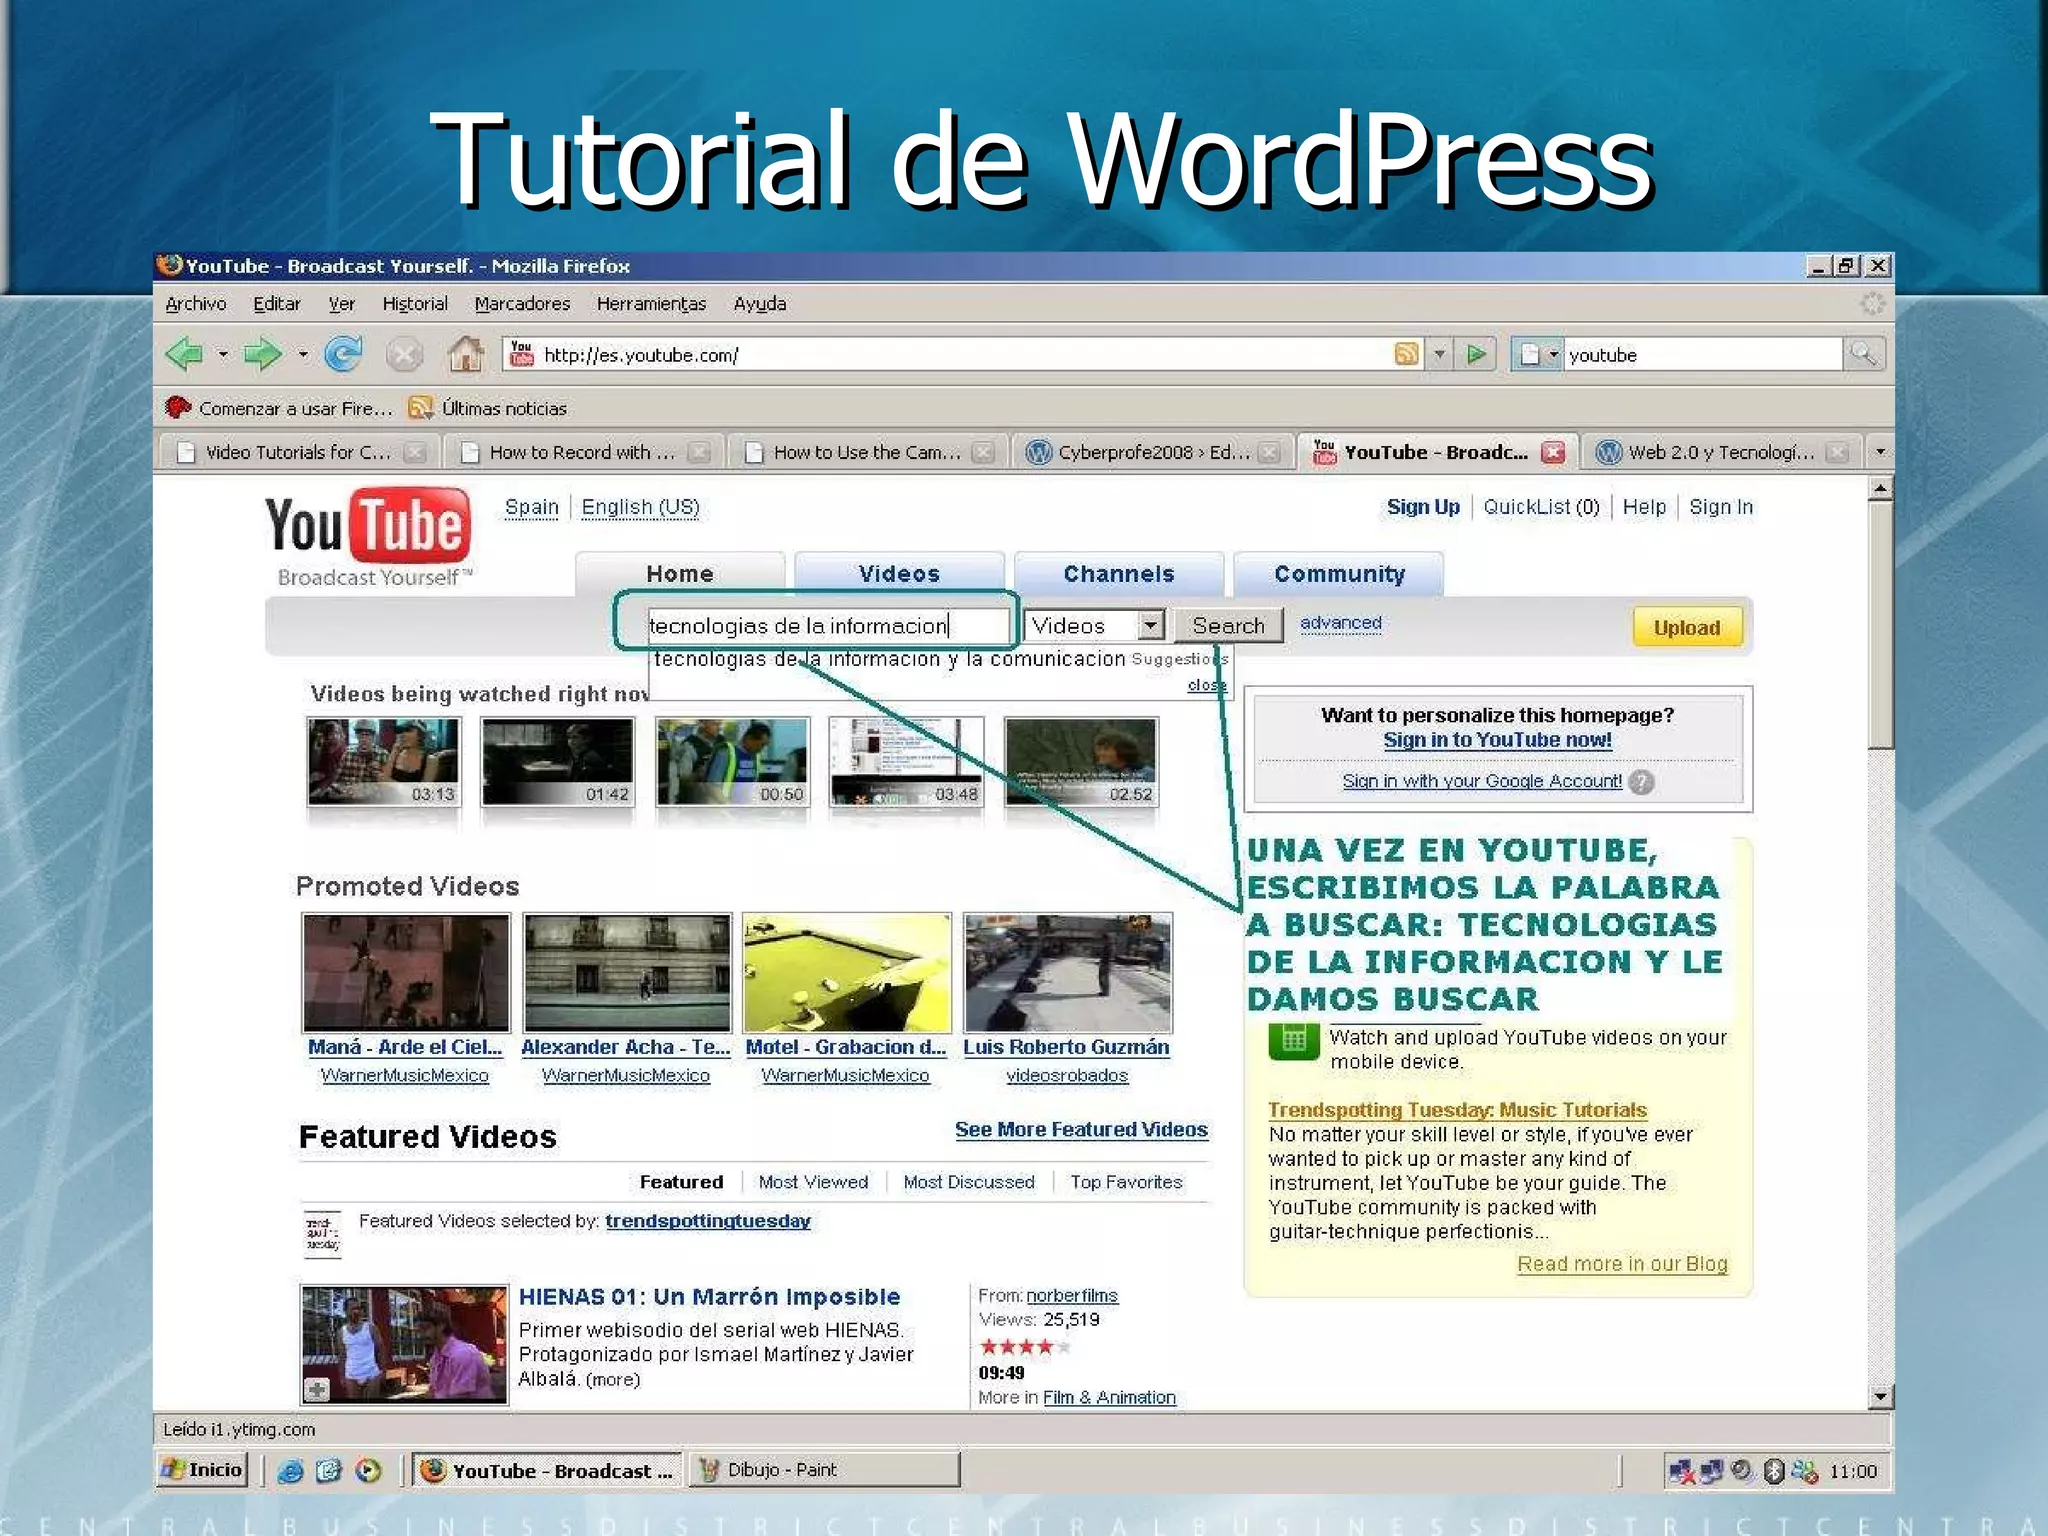
Task: Click the Internet Explorer quick launch icon
Action: [290, 1471]
